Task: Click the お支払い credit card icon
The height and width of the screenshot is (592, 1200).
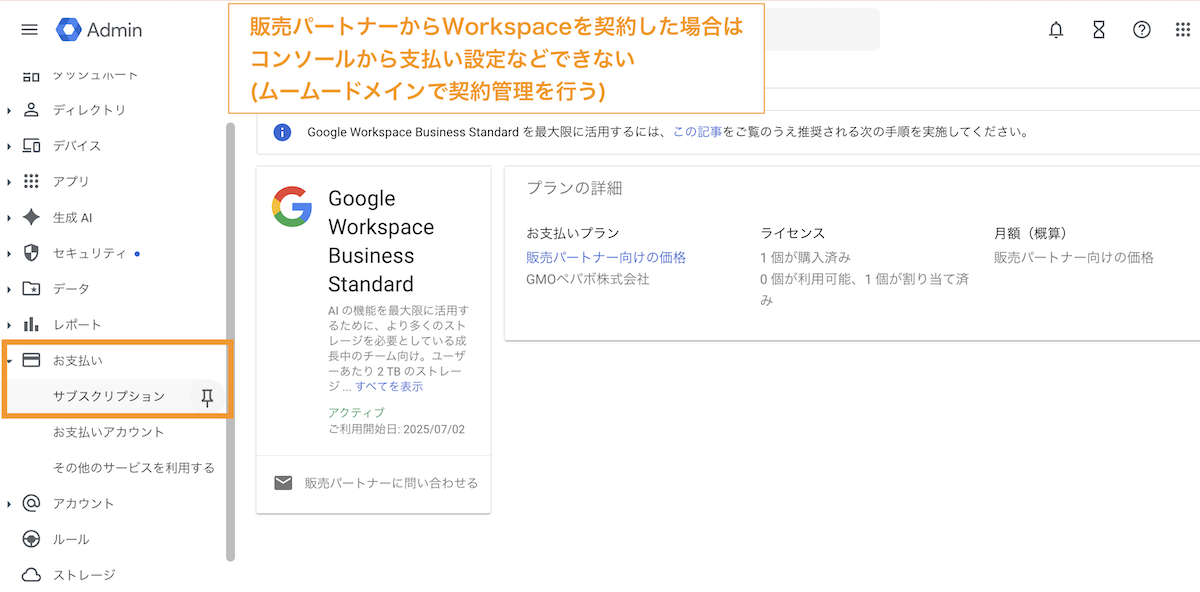Action: (x=31, y=360)
